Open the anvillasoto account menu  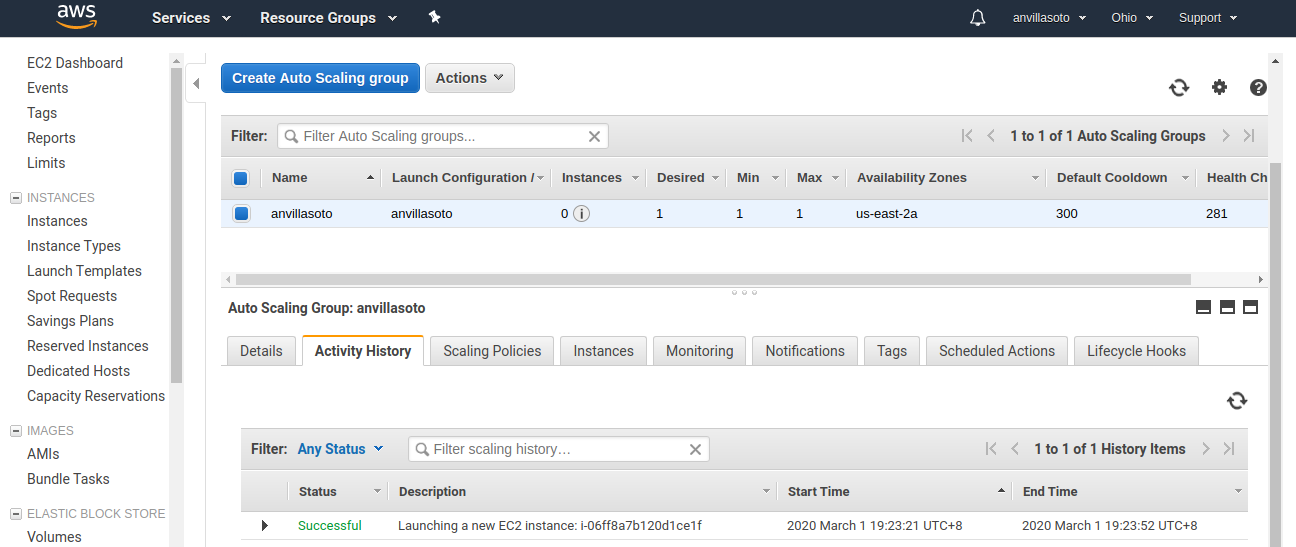point(1049,18)
